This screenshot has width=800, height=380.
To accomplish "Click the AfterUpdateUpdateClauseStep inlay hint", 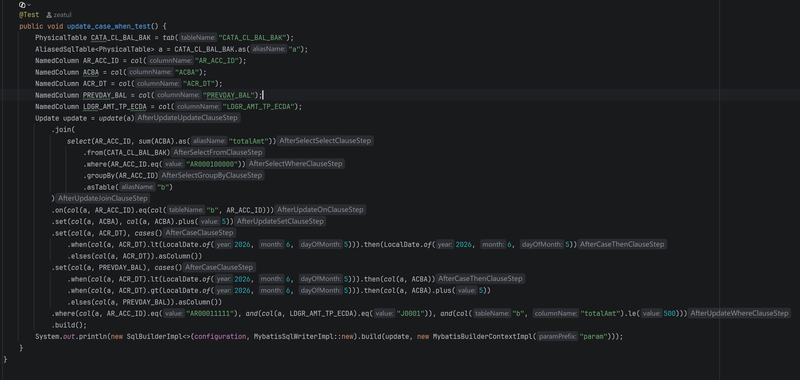I will coord(187,118).
